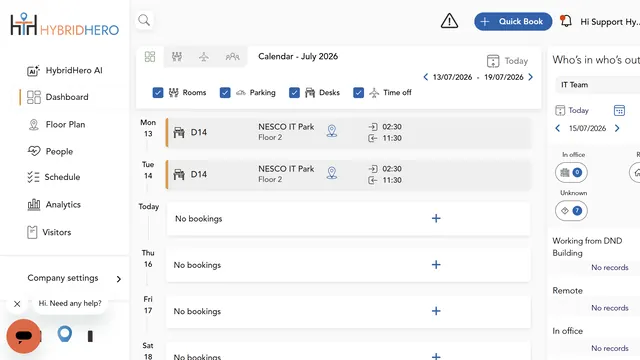Open the Analytics page

(x=54, y=204)
